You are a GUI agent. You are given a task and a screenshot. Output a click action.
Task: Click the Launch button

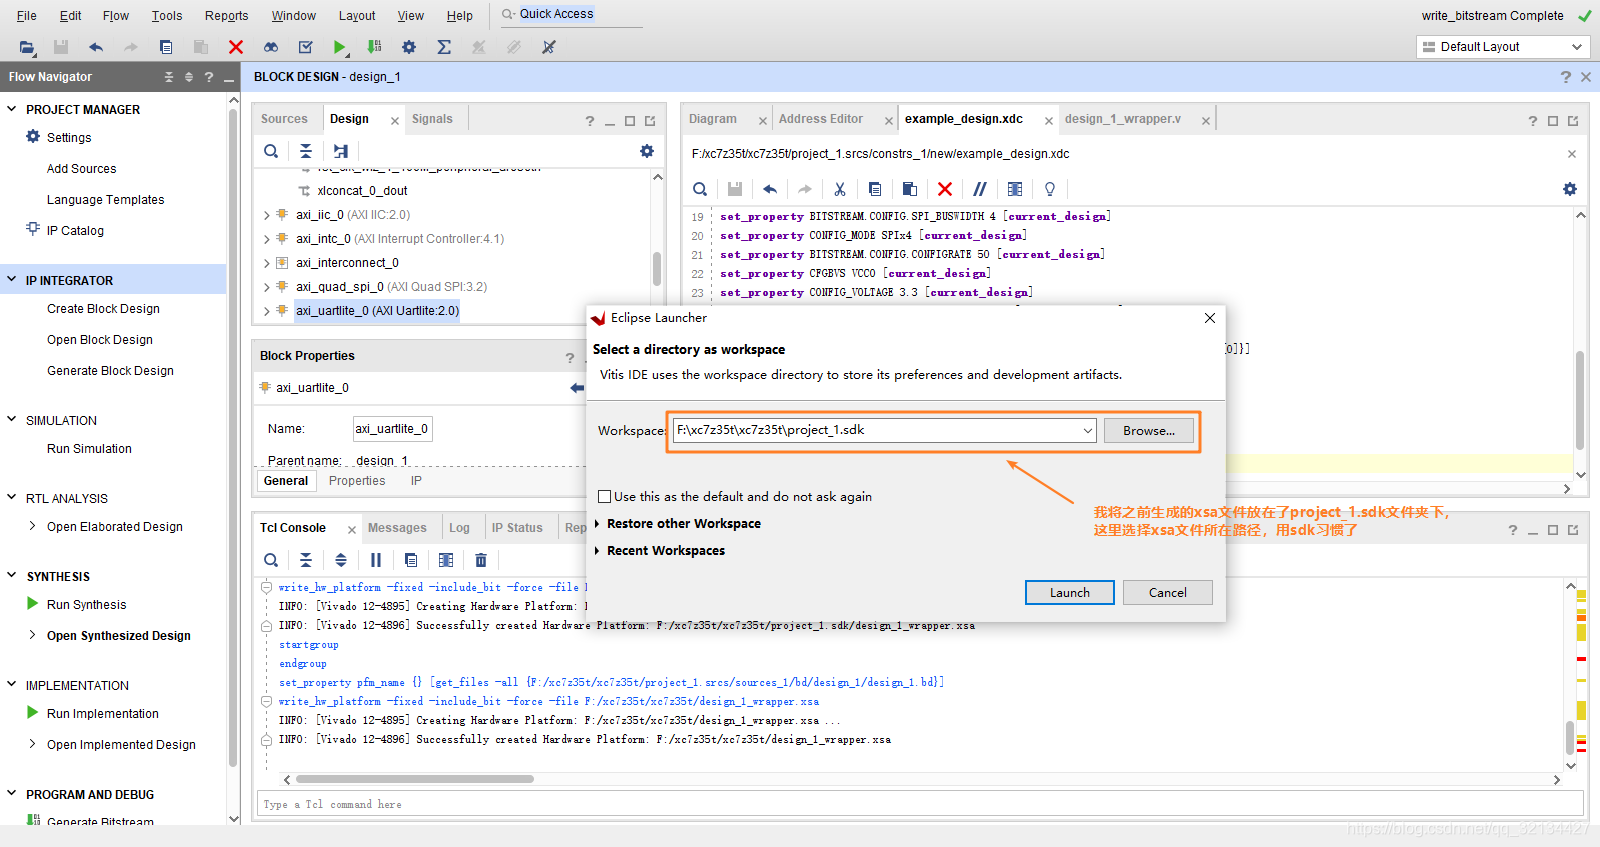1070,593
